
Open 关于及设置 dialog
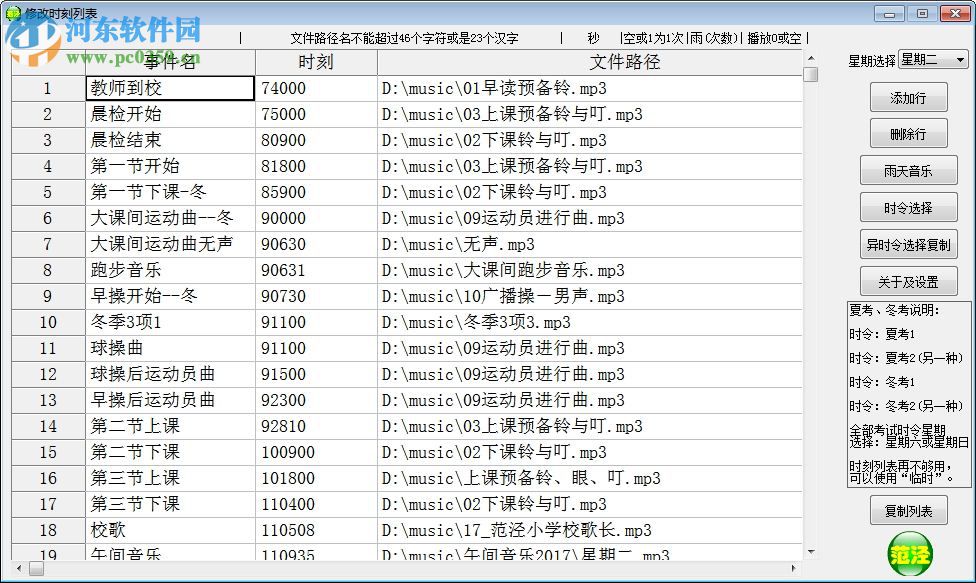909,281
